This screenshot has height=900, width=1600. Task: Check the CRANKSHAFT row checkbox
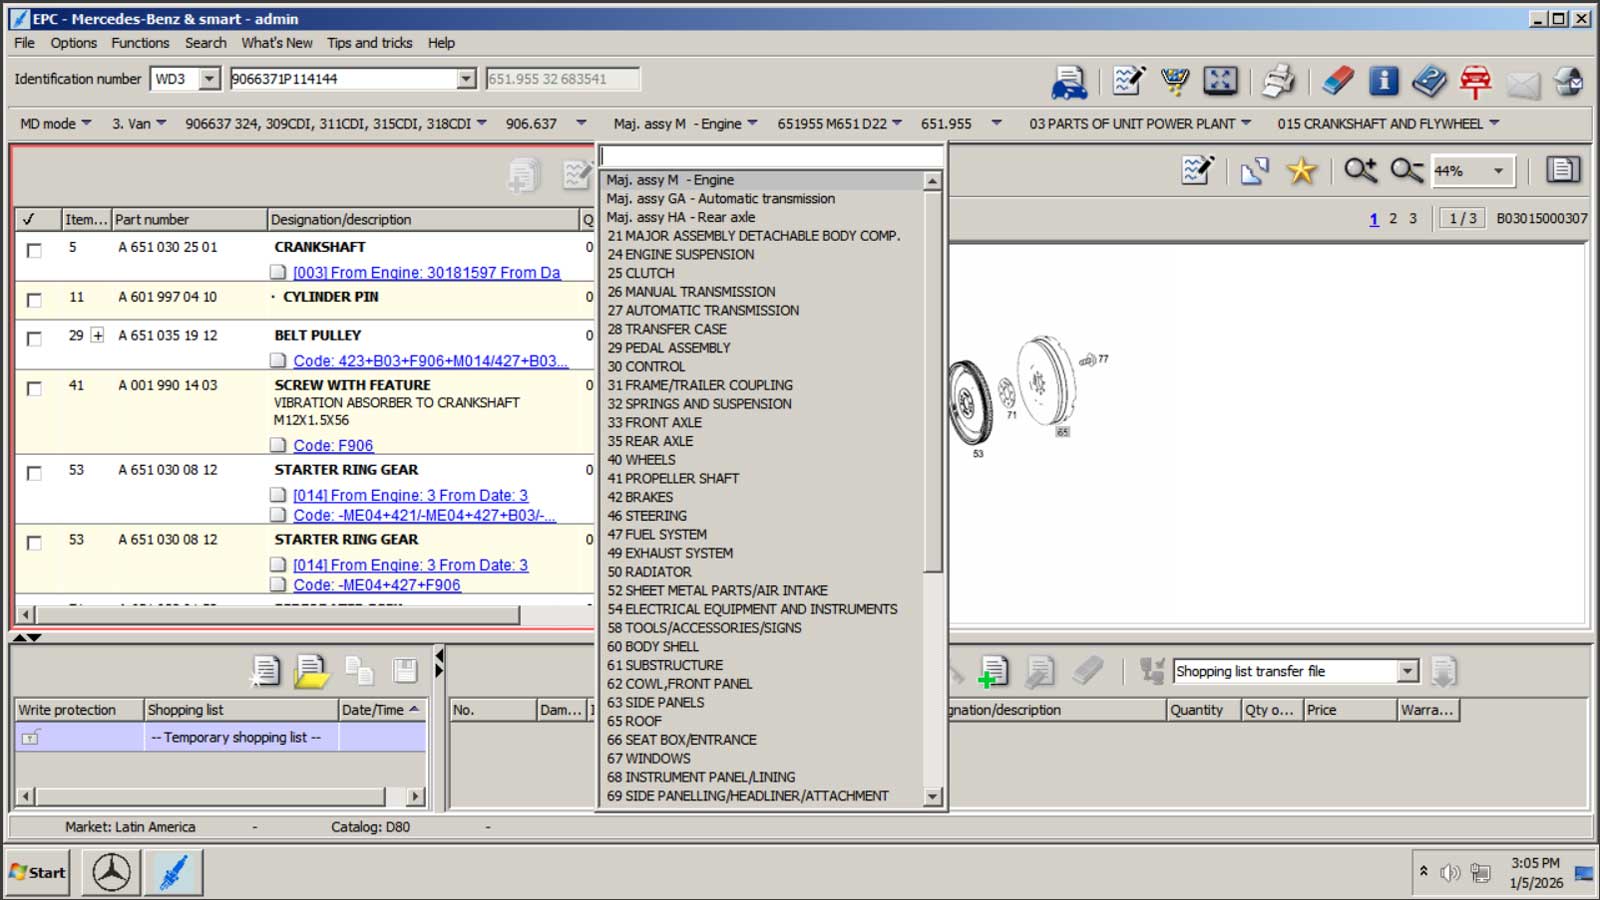pos(34,250)
